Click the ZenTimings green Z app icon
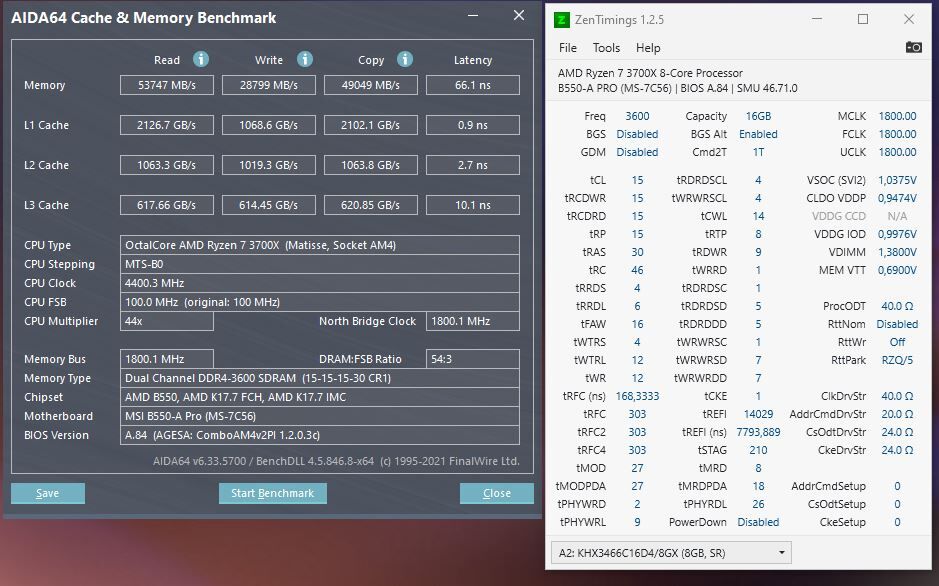This screenshot has height=586, width=939. (561, 20)
